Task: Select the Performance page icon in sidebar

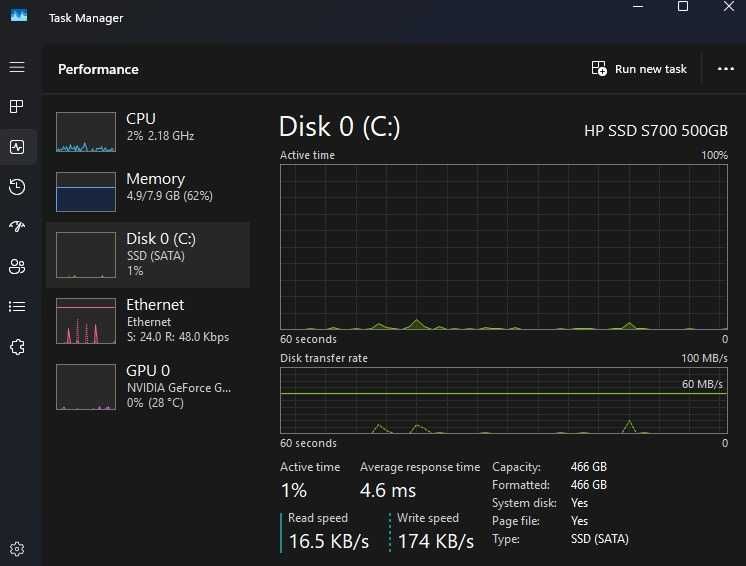Action: (17, 147)
